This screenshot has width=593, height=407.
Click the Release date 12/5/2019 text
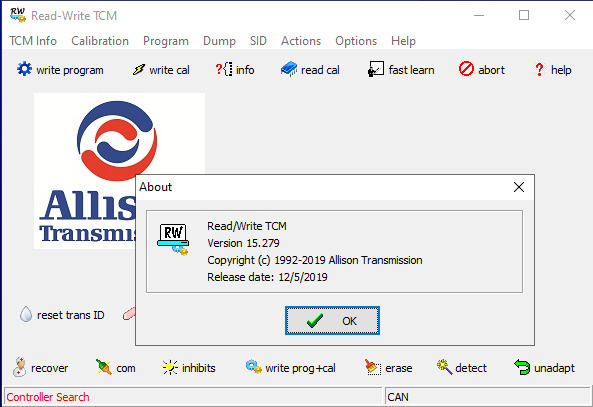click(x=267, y=277)
